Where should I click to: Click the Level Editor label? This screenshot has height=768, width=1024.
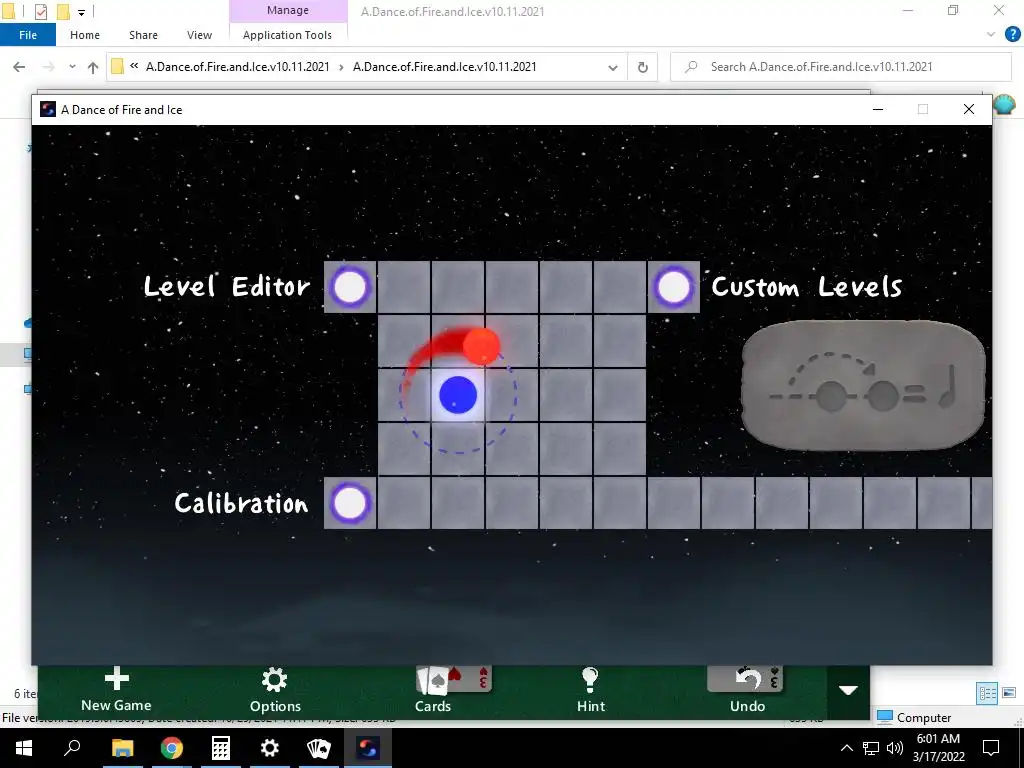[x=226, y=286]
